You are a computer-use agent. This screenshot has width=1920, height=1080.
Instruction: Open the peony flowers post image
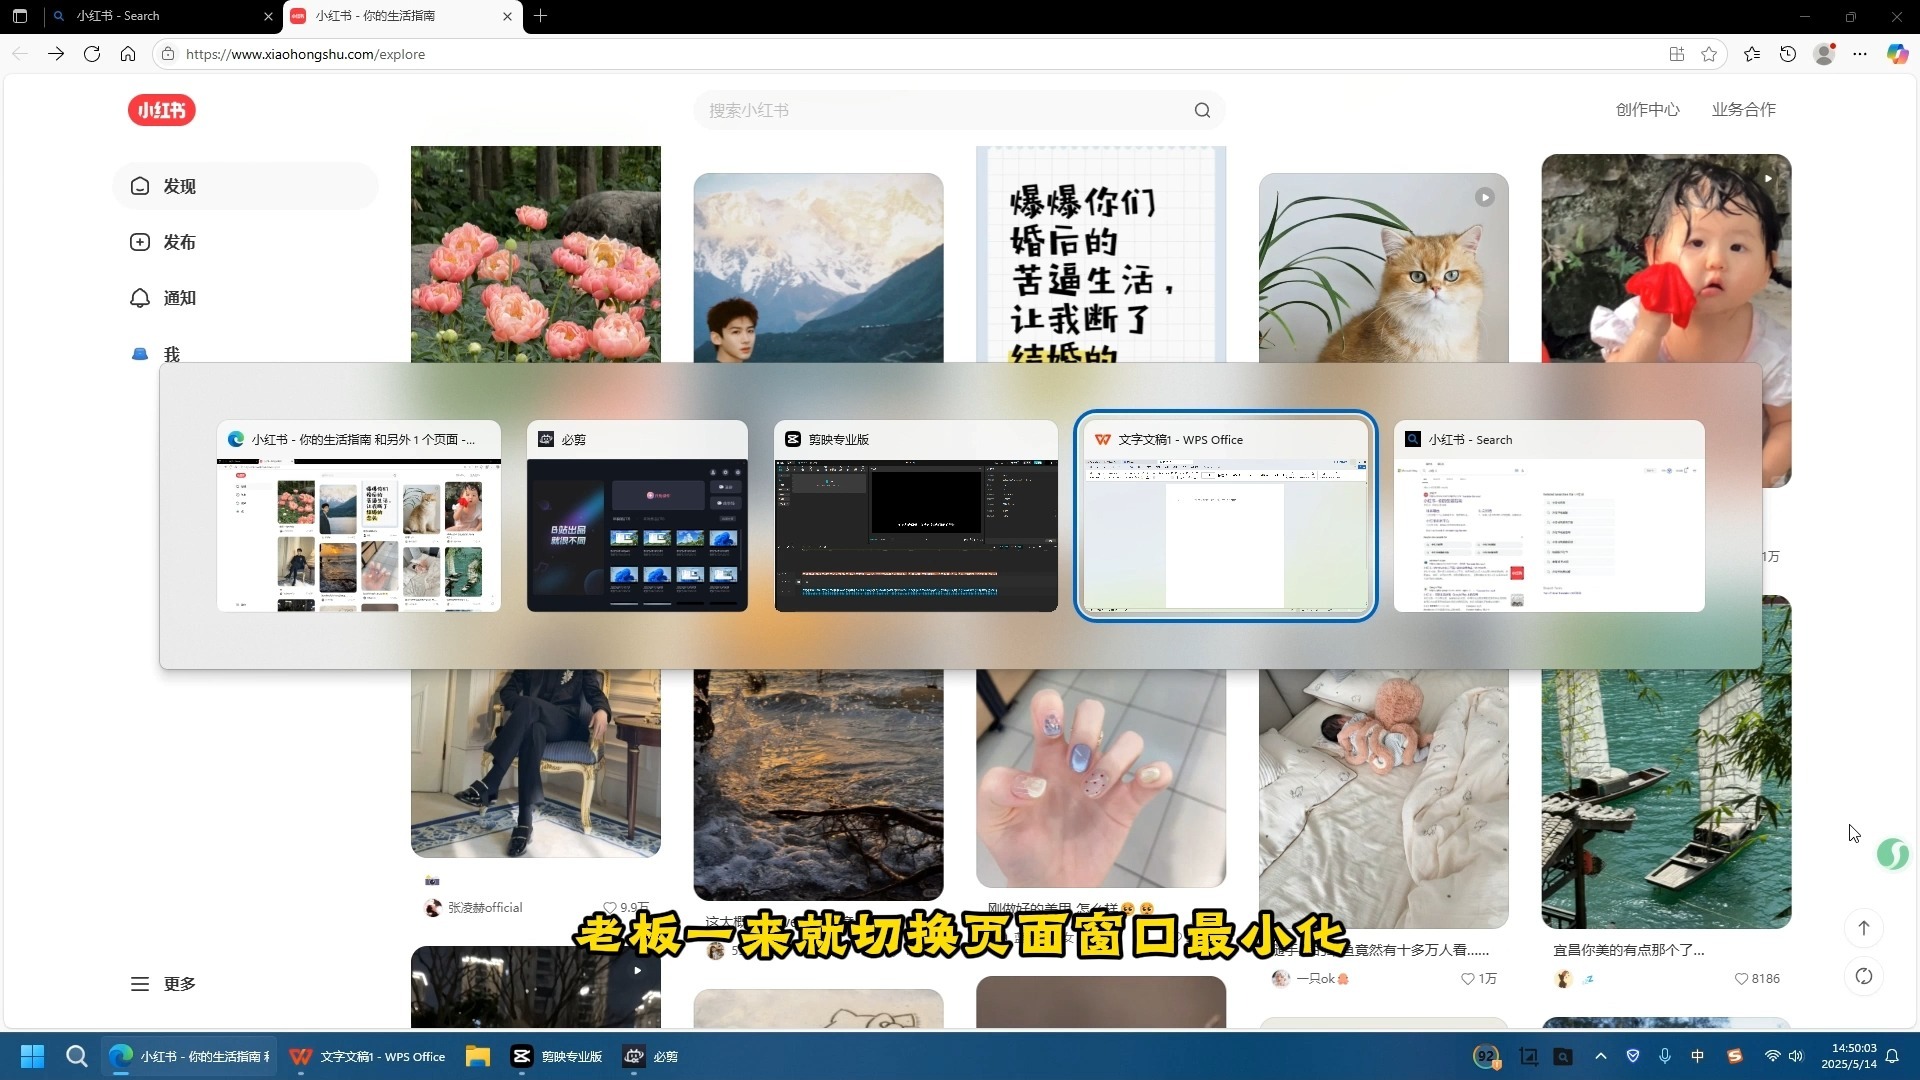(x=535, y=254)
